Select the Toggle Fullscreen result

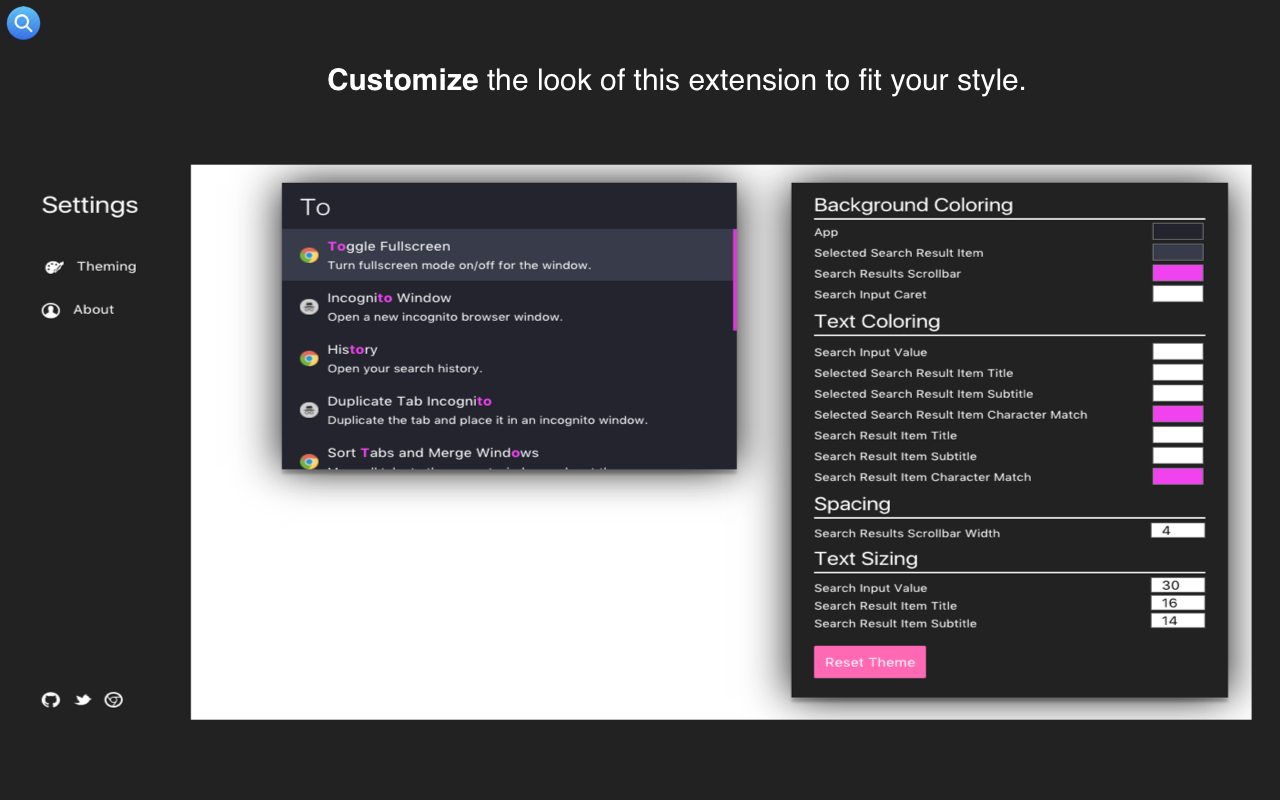508,255
